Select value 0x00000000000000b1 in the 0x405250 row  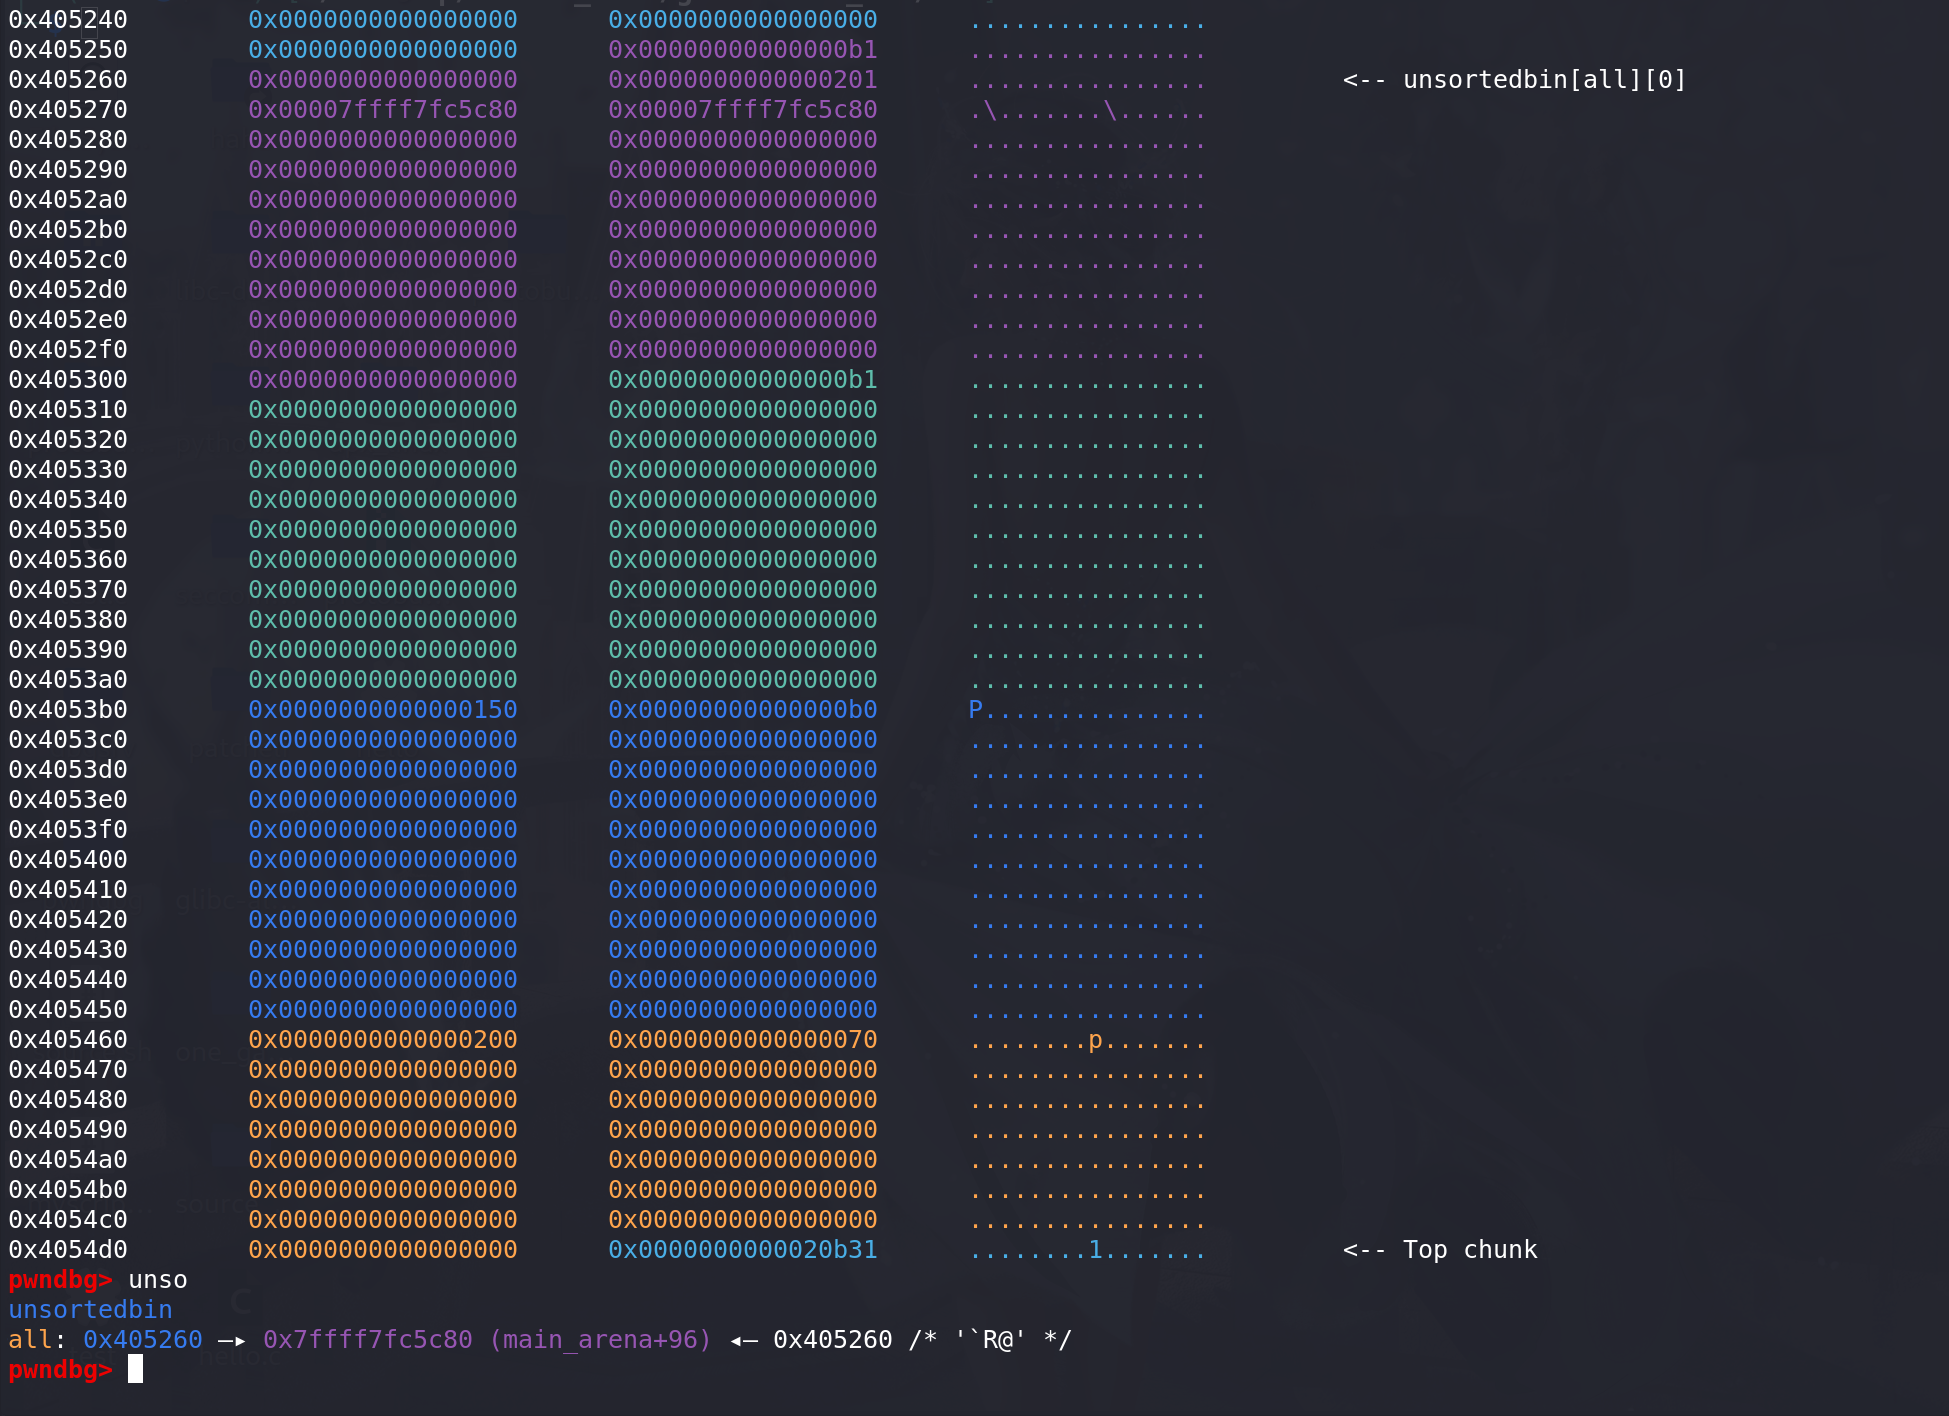(743, 50)
